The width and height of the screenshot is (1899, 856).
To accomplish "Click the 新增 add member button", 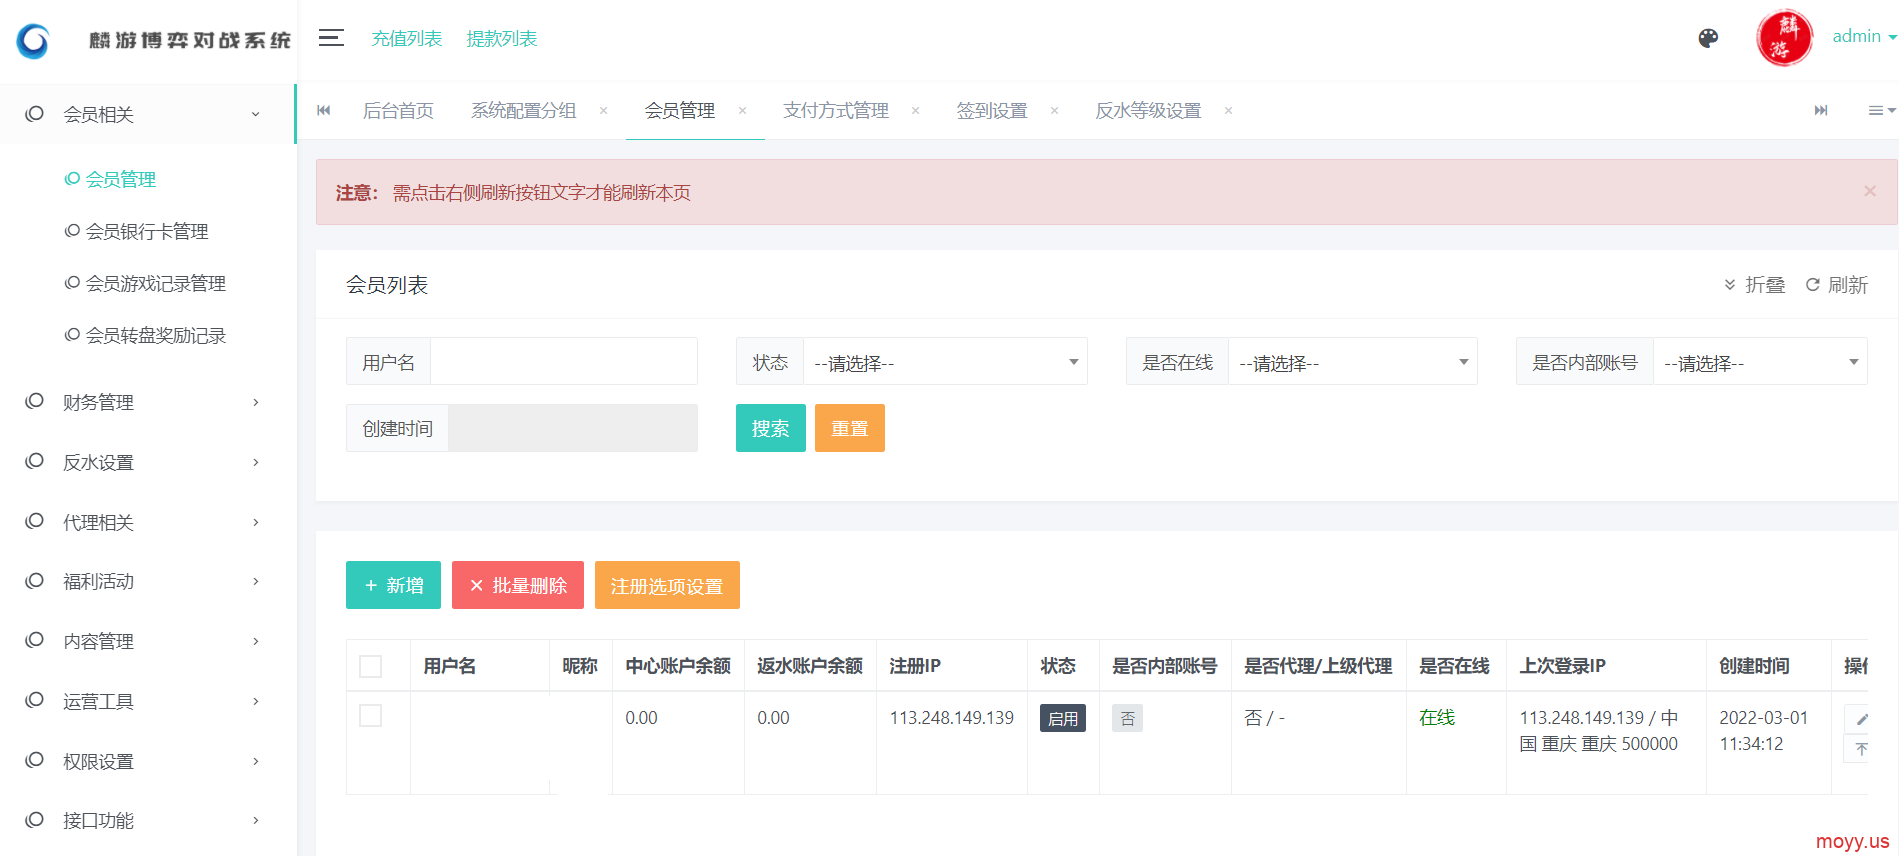I will click(x=393, y=585).
